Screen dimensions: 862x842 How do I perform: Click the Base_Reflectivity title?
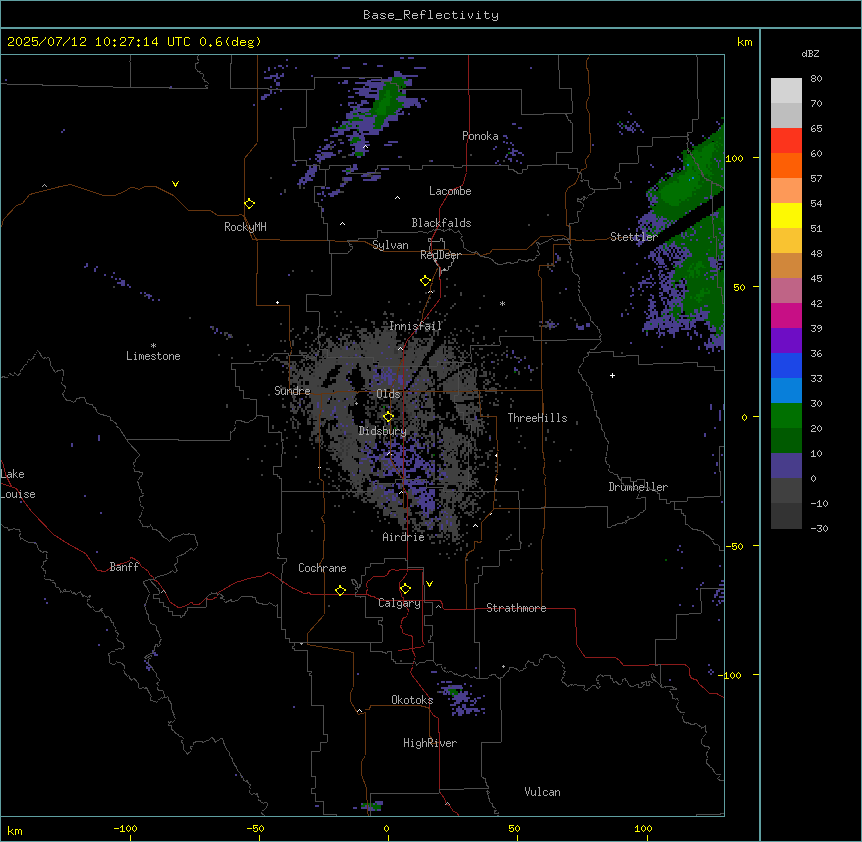click(x=431, y=15)
